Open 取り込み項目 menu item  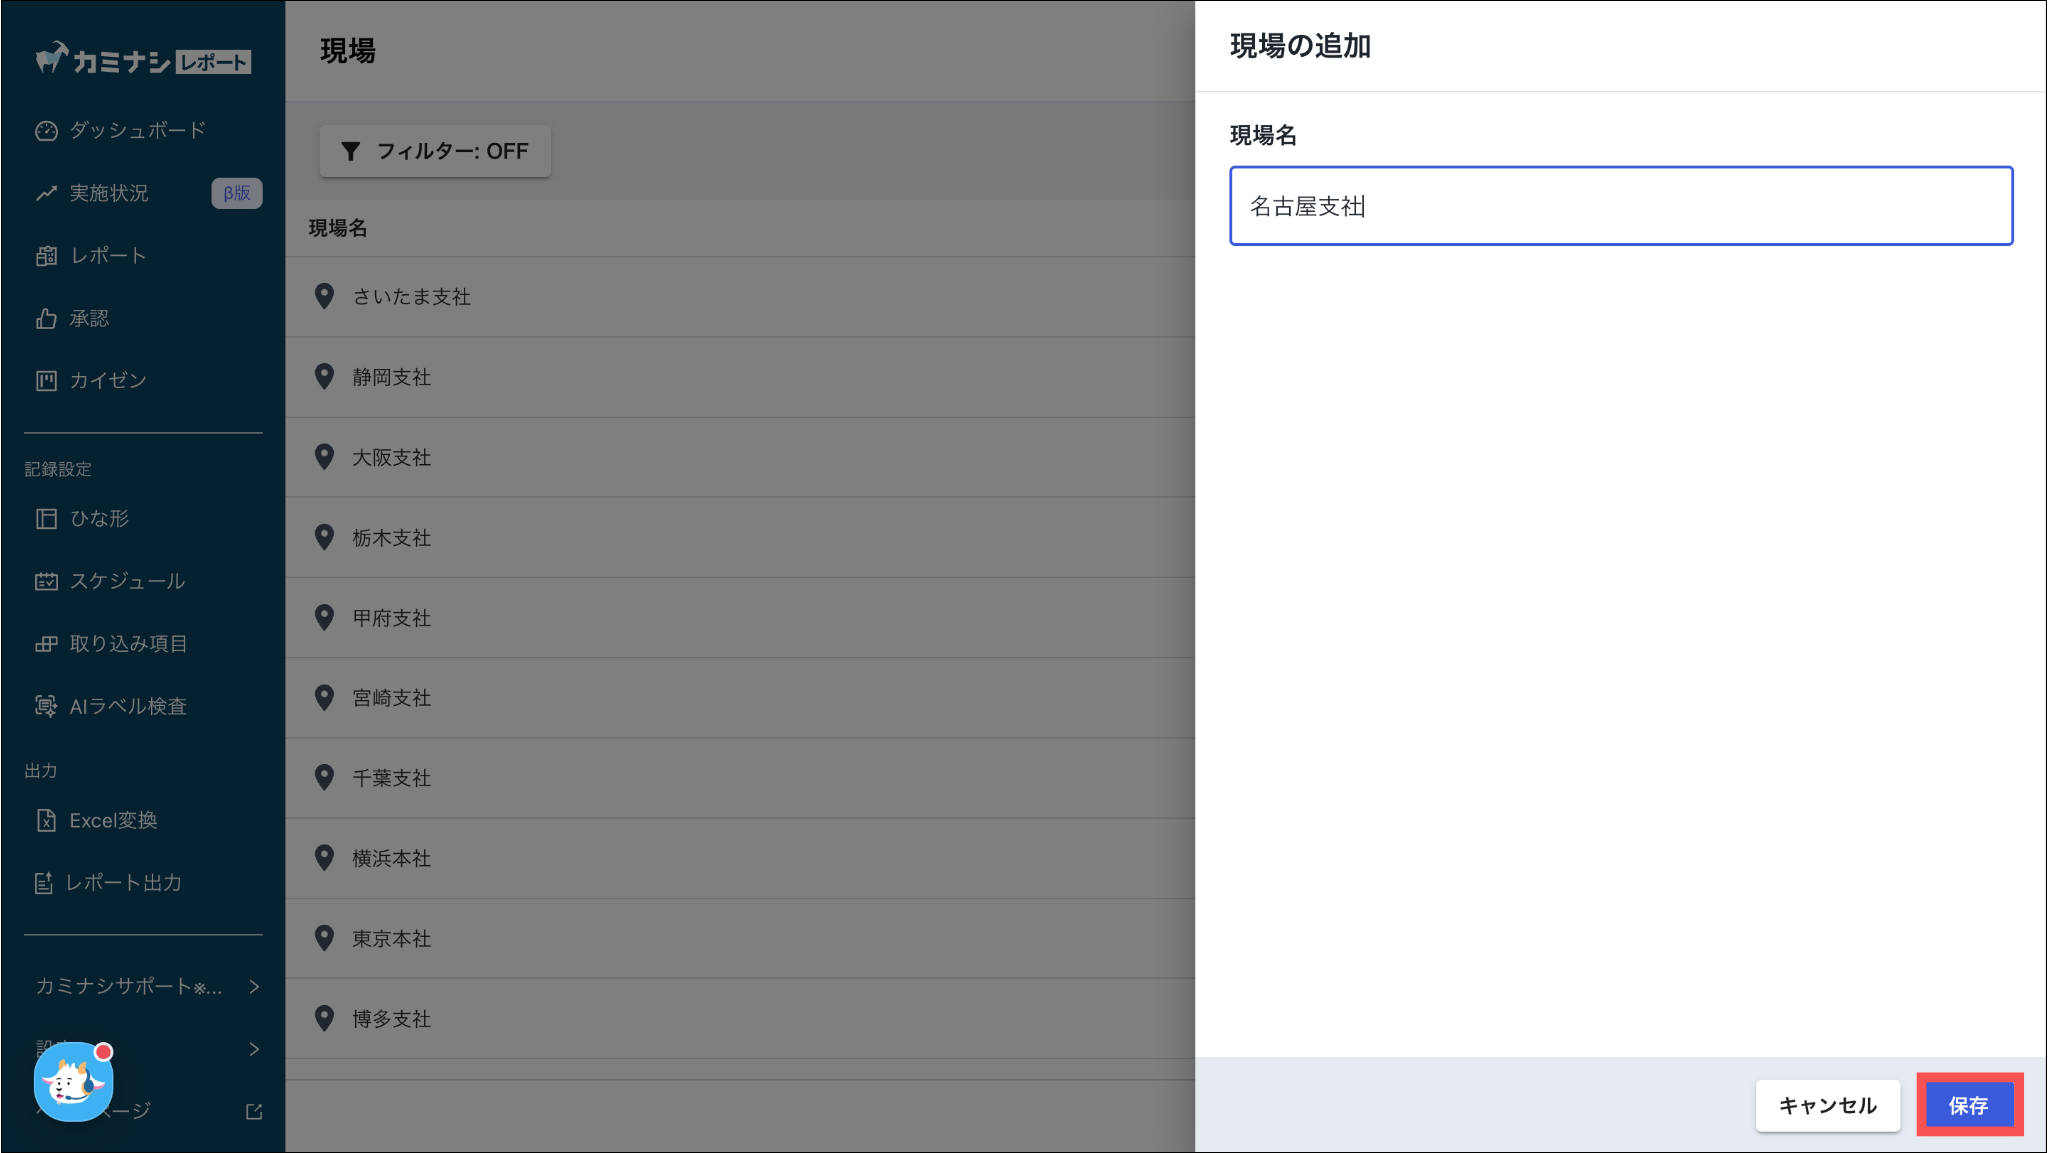(128, 644)
